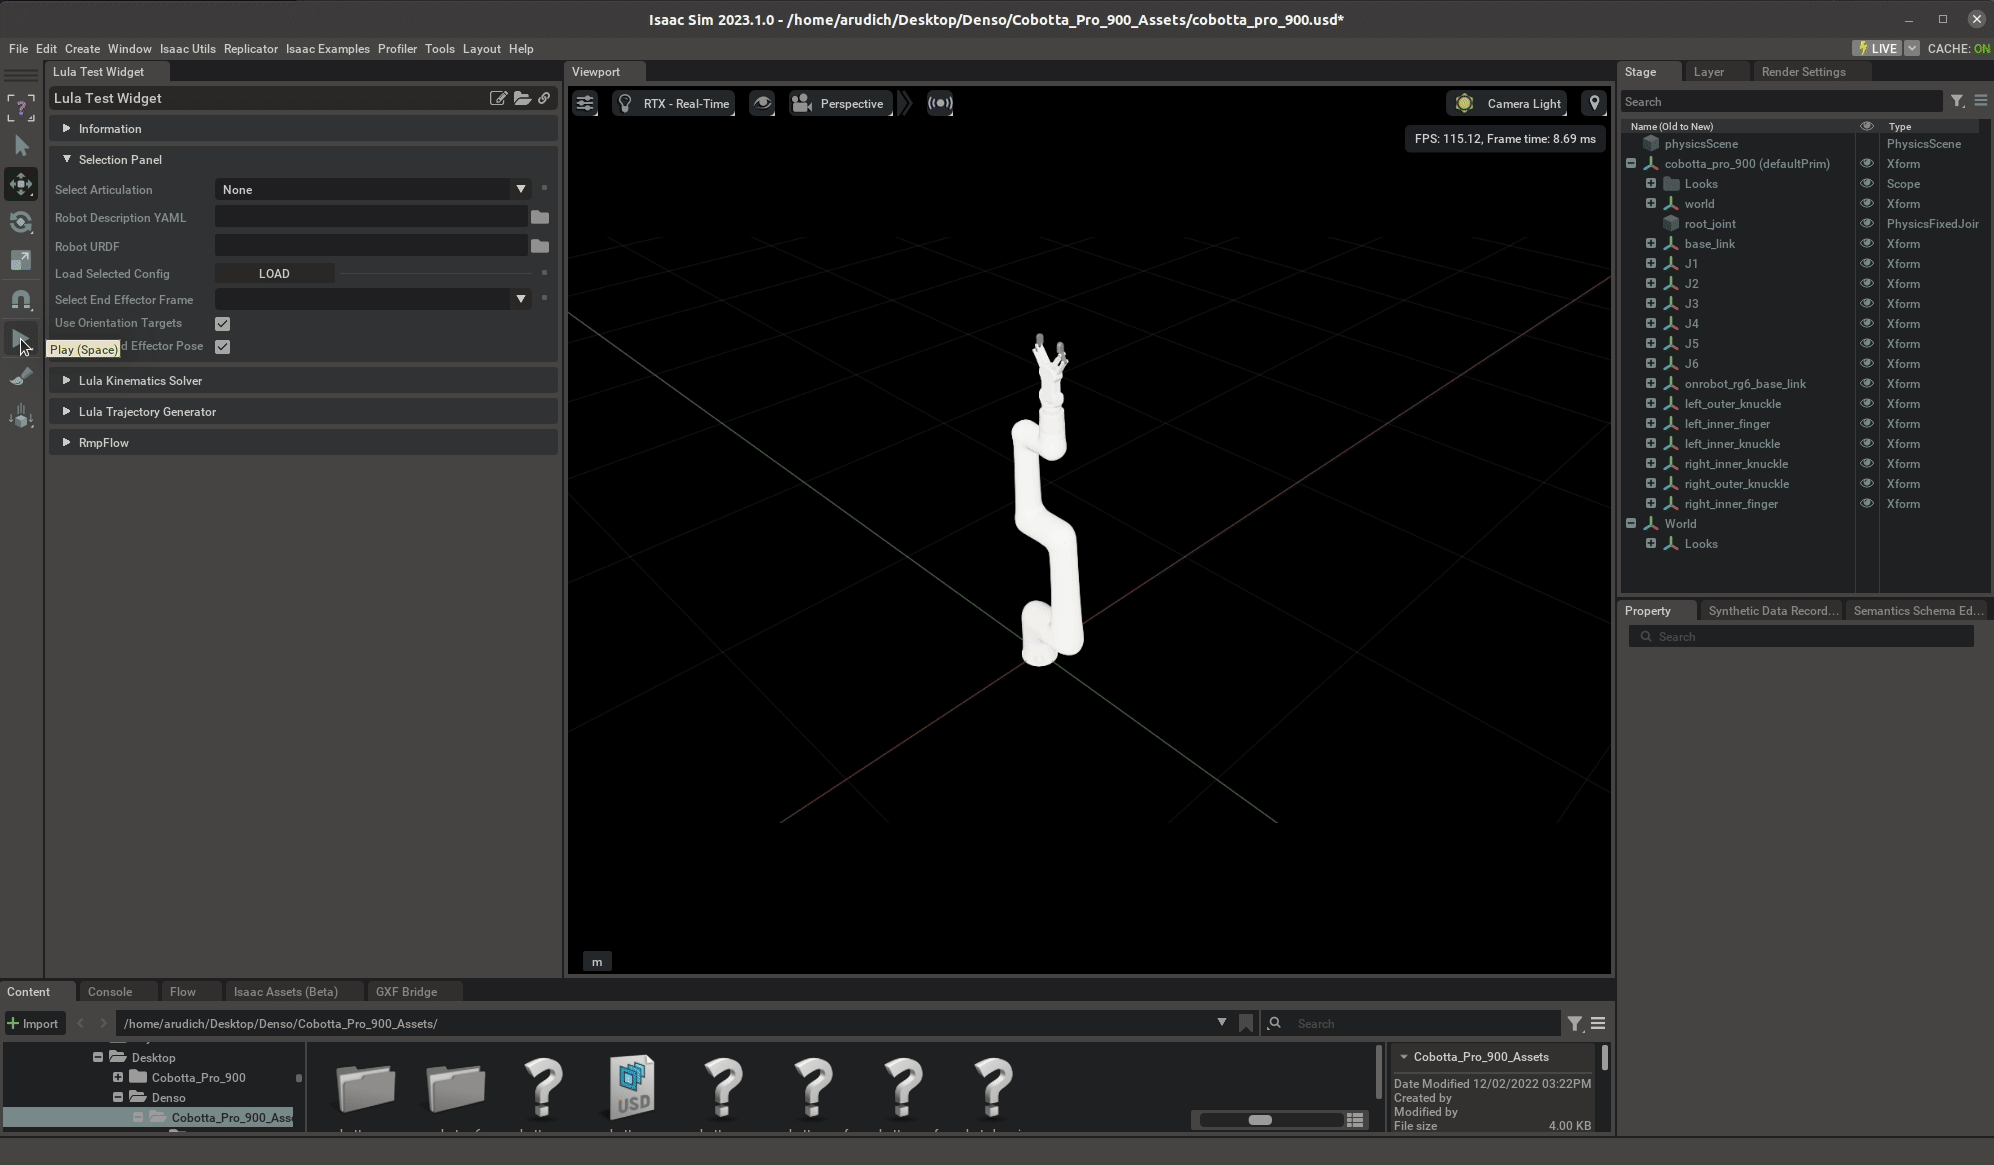
Task: Select the Scale tool in left toolbar
Action: (x=21, y=261)
